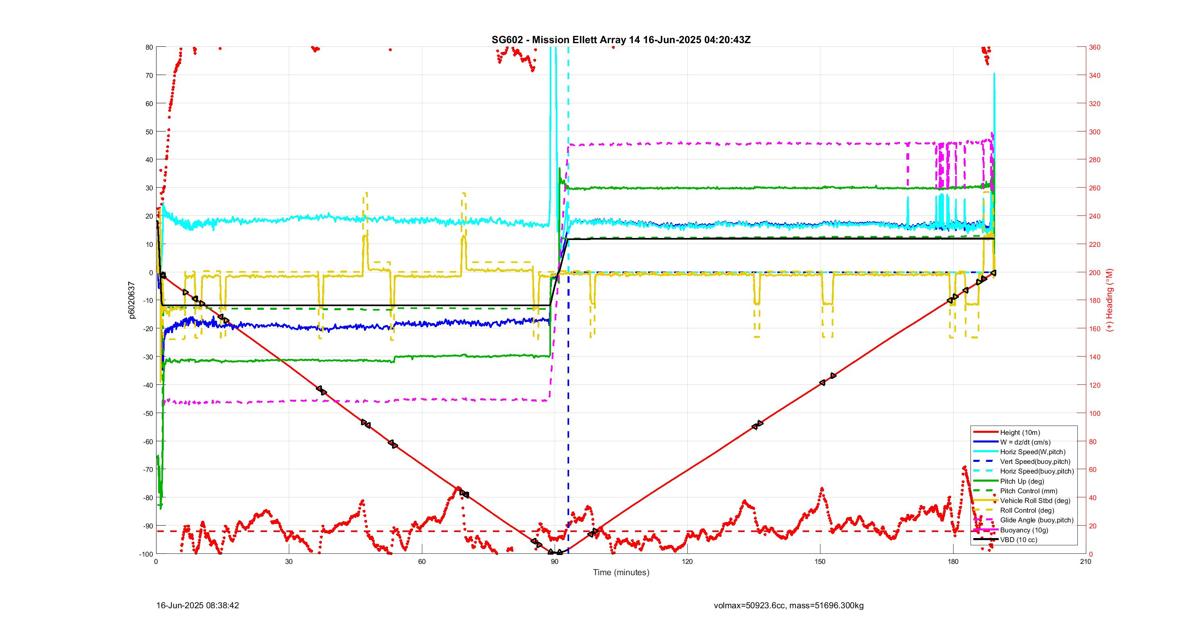Select the "Glide Angle (buoy,pitch)" legend entry
1200x622 pixels.
coord(1037,520)
